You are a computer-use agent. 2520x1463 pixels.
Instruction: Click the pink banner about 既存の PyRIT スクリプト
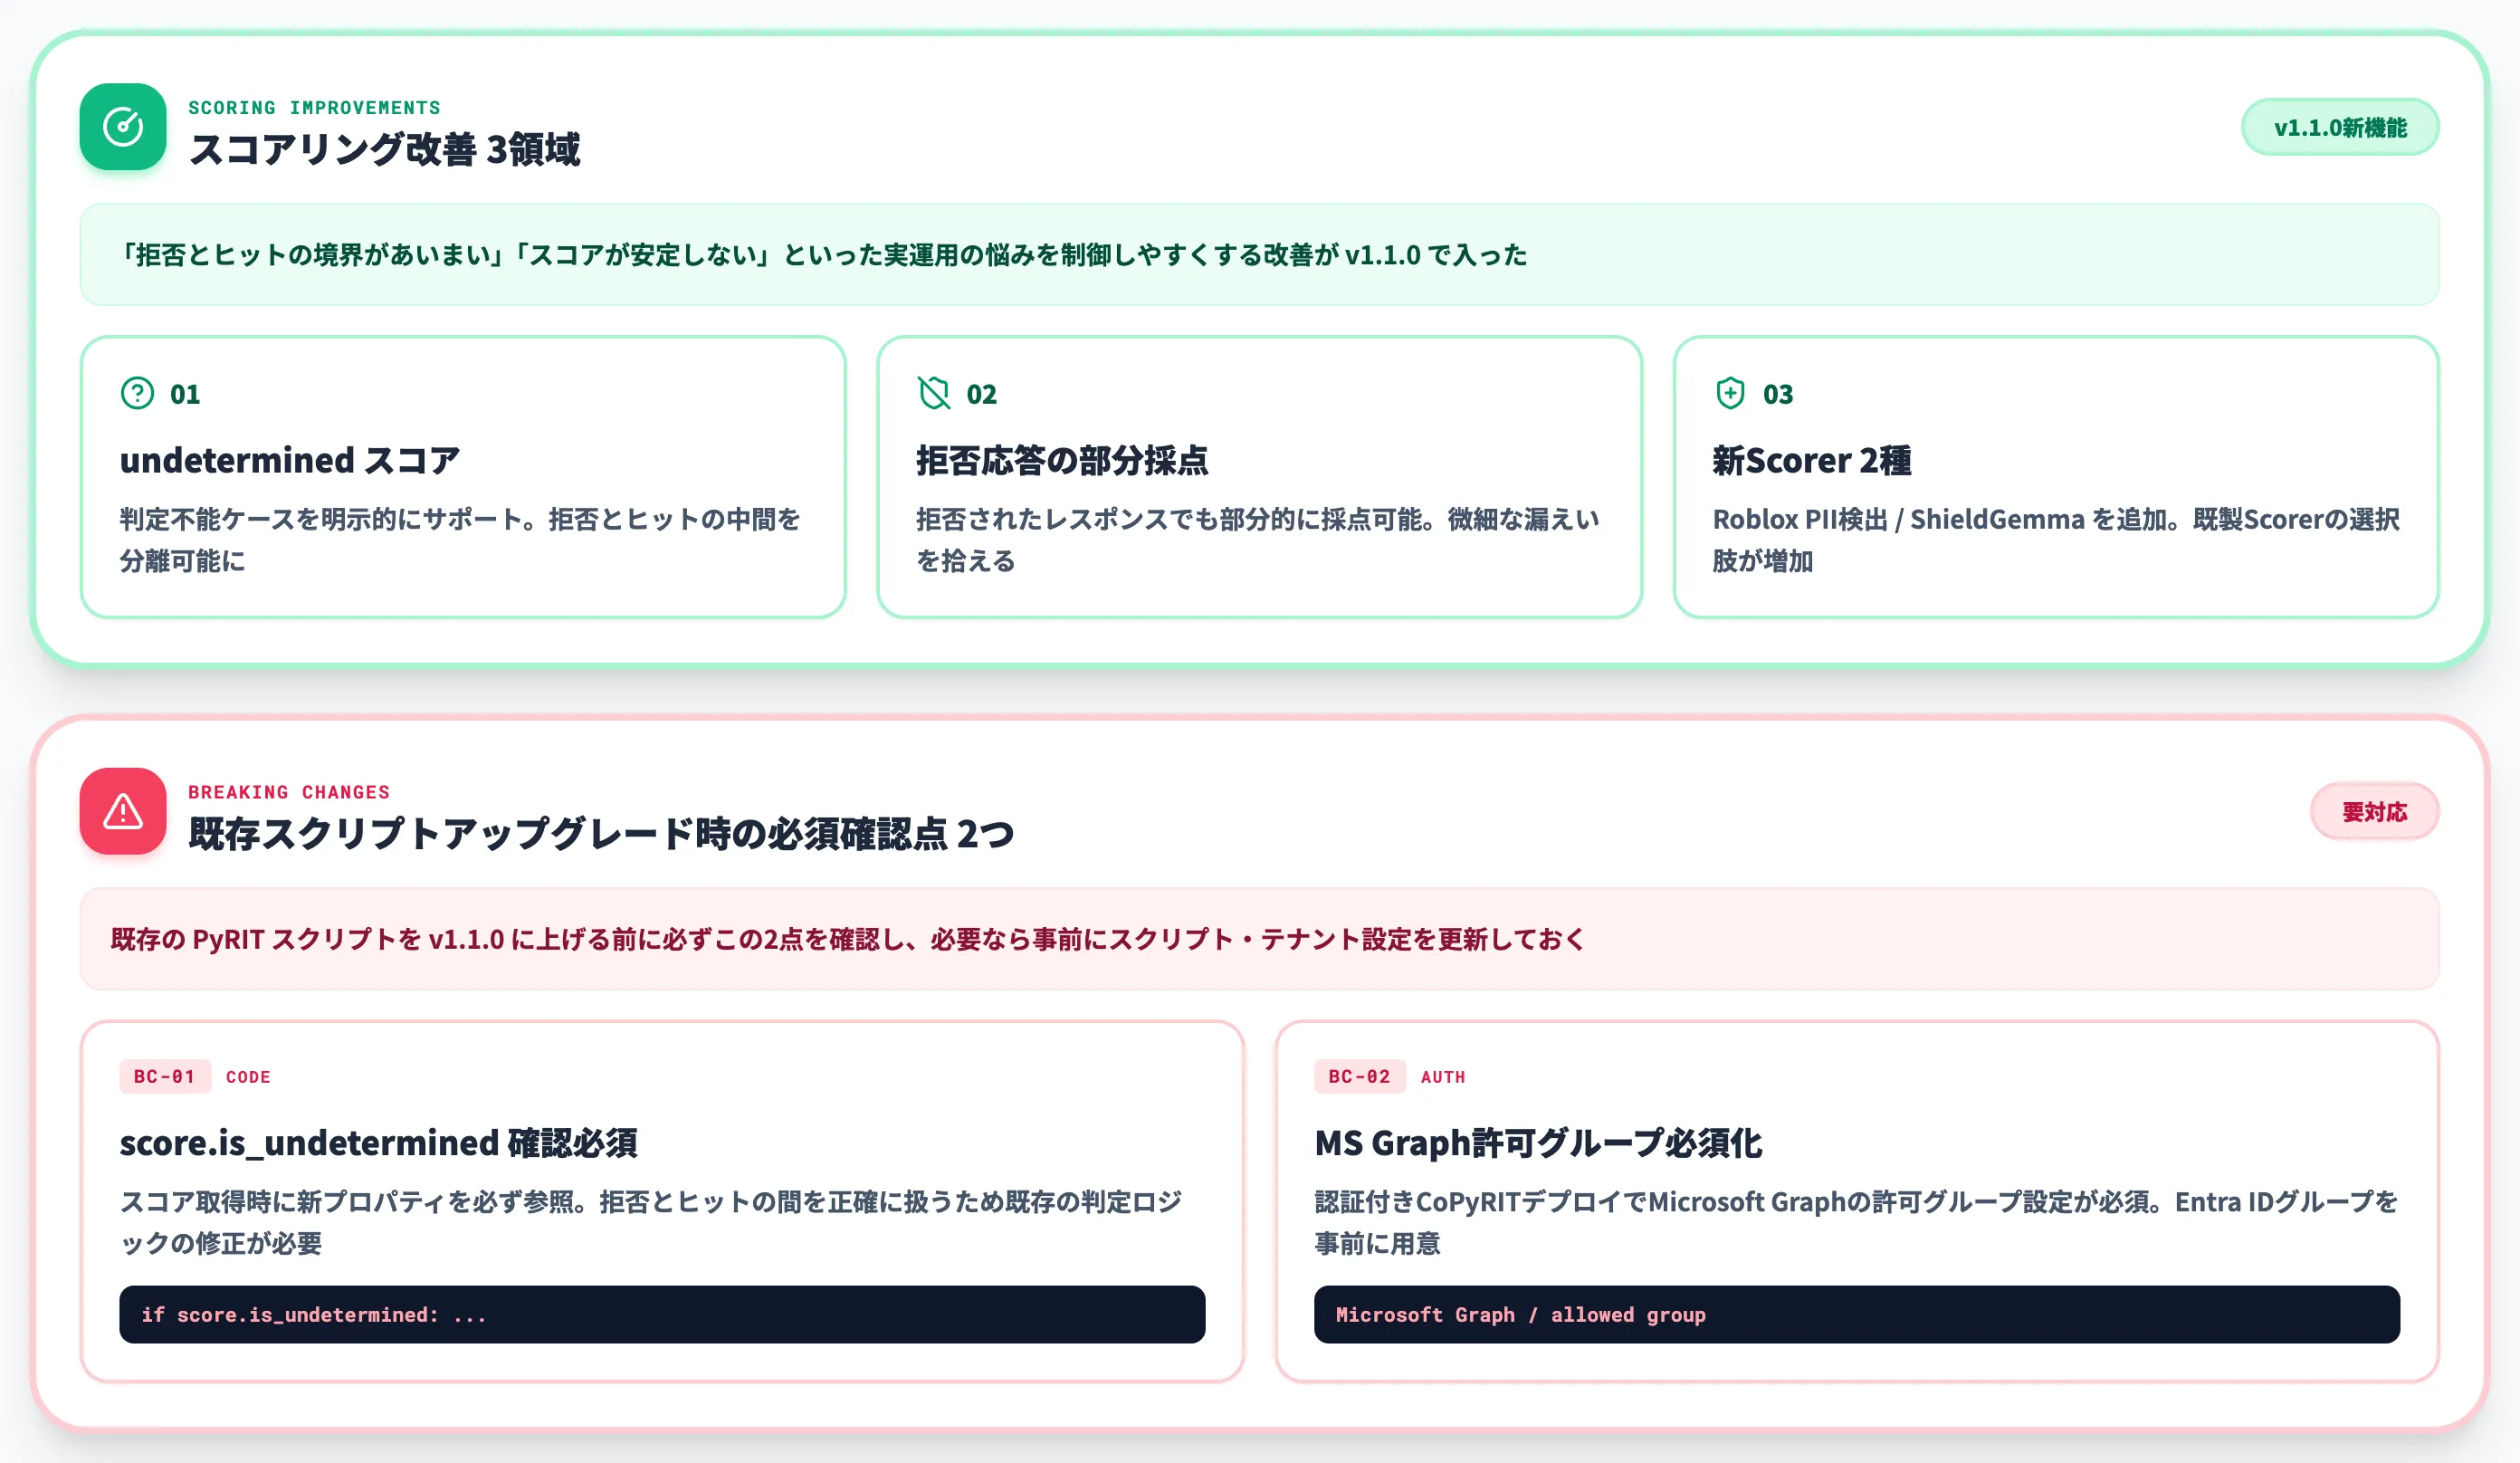(1259, 938)
